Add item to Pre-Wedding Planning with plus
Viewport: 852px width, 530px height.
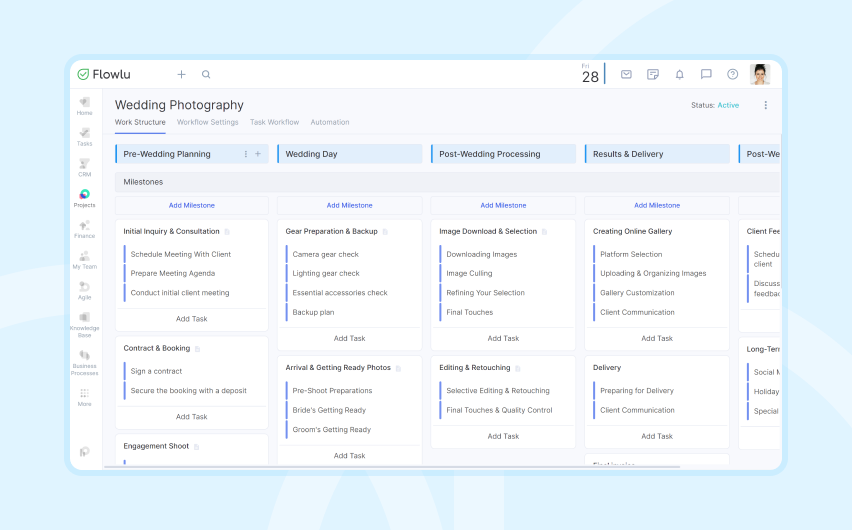point(258,154)
